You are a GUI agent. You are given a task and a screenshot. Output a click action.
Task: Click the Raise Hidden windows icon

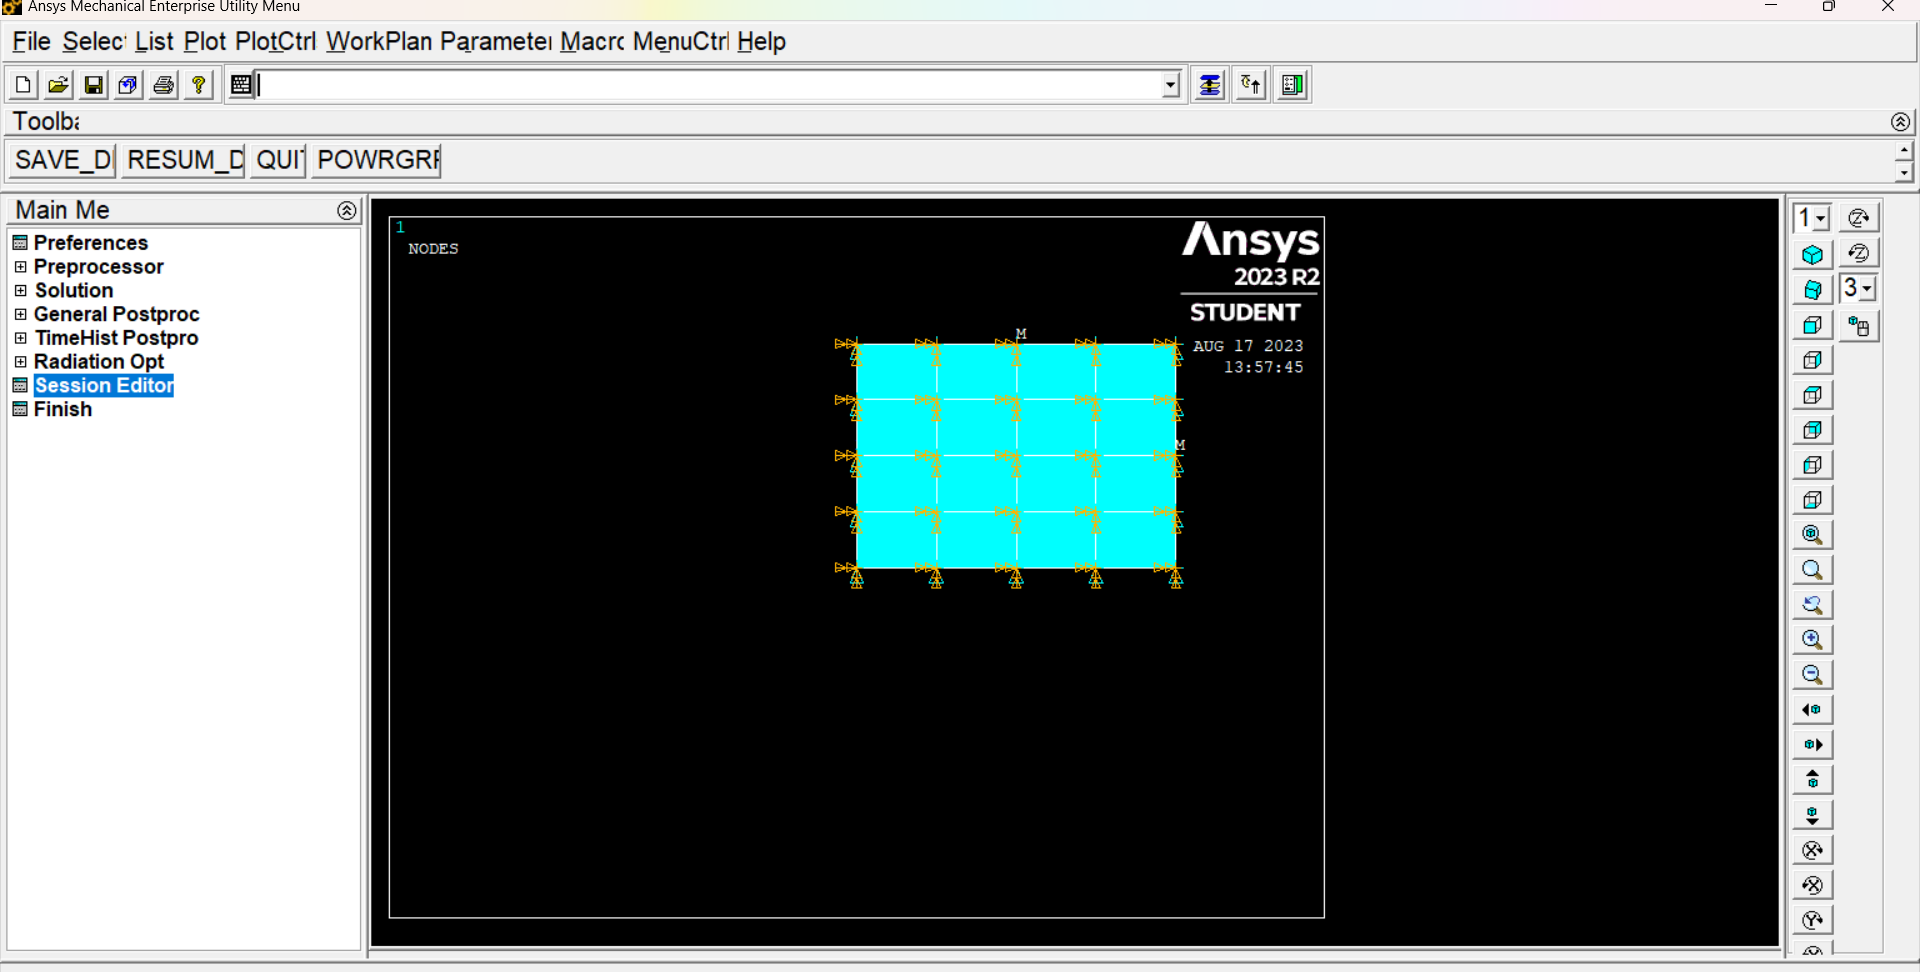pos(1210,85)
